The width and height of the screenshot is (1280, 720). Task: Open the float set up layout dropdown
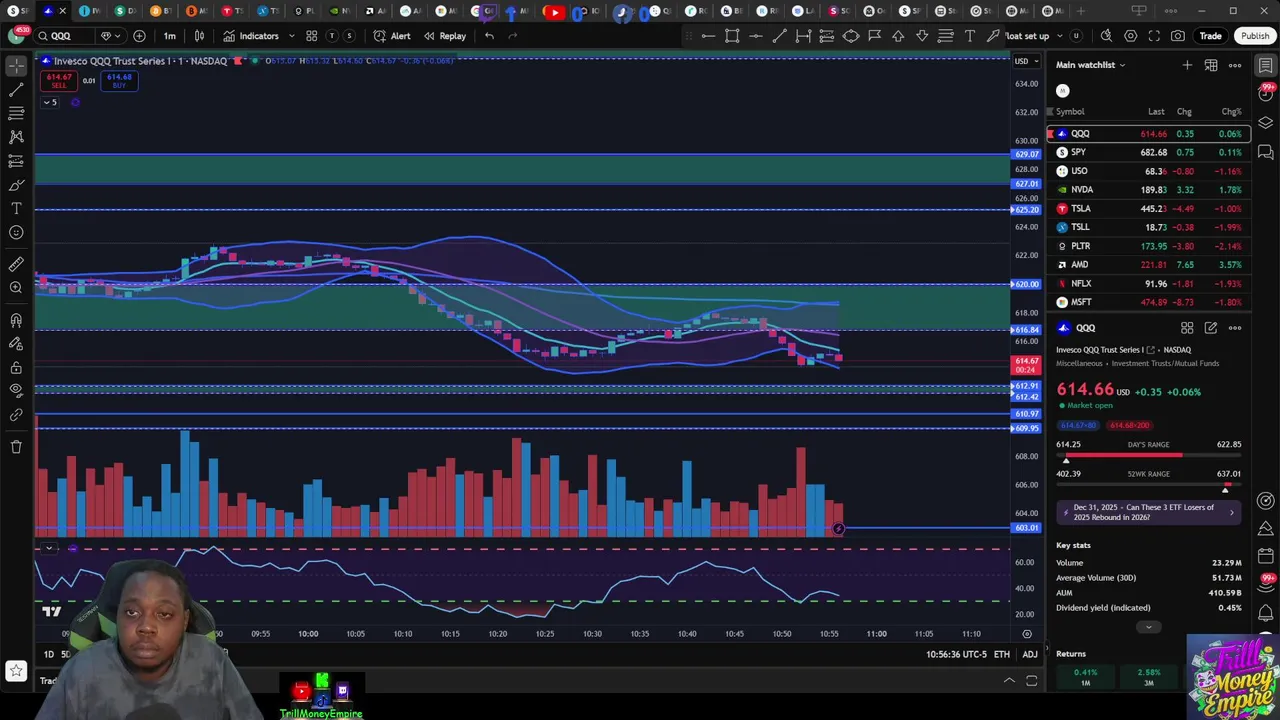[1033, 36]
